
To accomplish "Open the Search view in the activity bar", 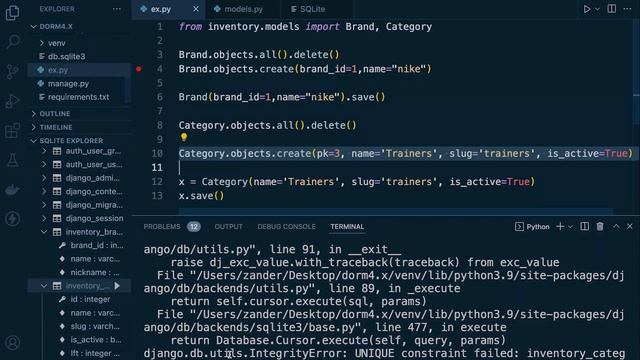I will (x=13, y=42).
